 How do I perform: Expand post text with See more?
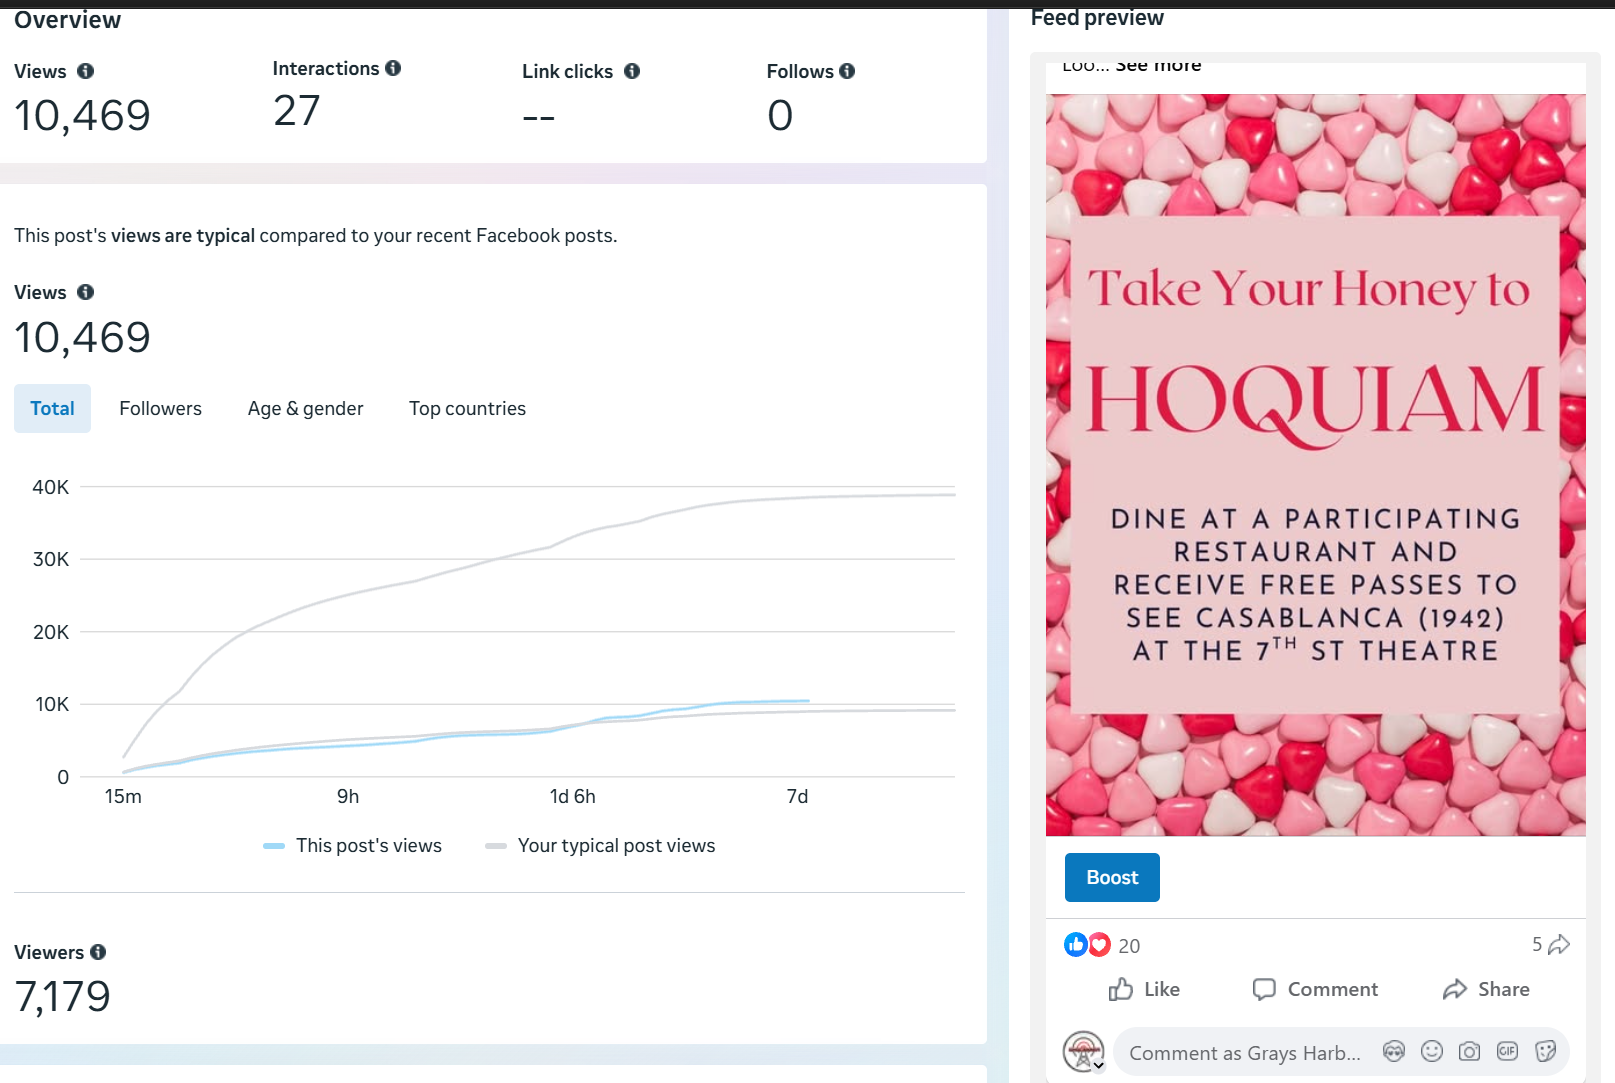1158,66
